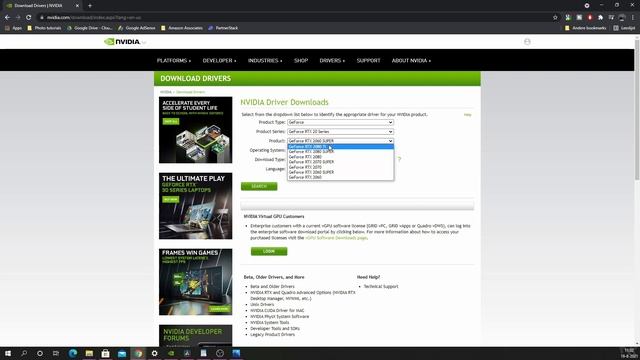Open Windows taskbar search
The width and height of the screenshot is (640, 360).
point(24,353)
